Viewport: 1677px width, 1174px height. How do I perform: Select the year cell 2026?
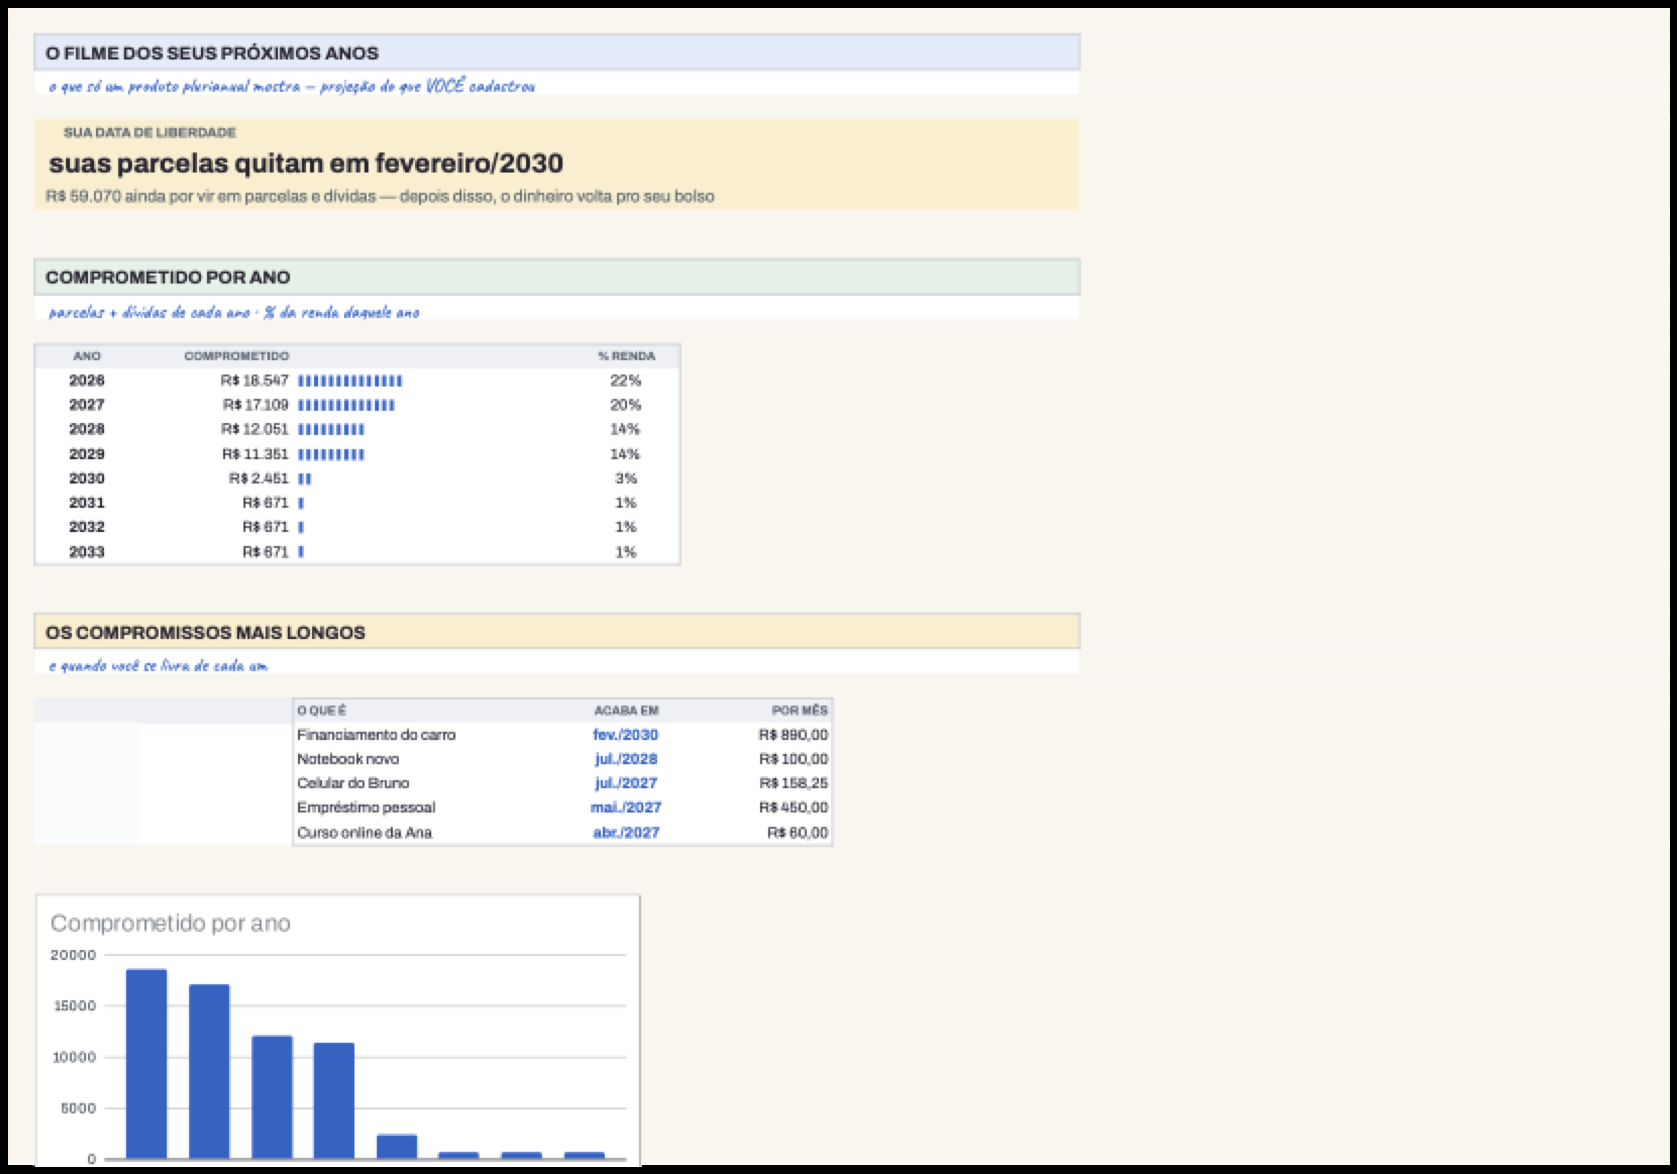(87, 380)
